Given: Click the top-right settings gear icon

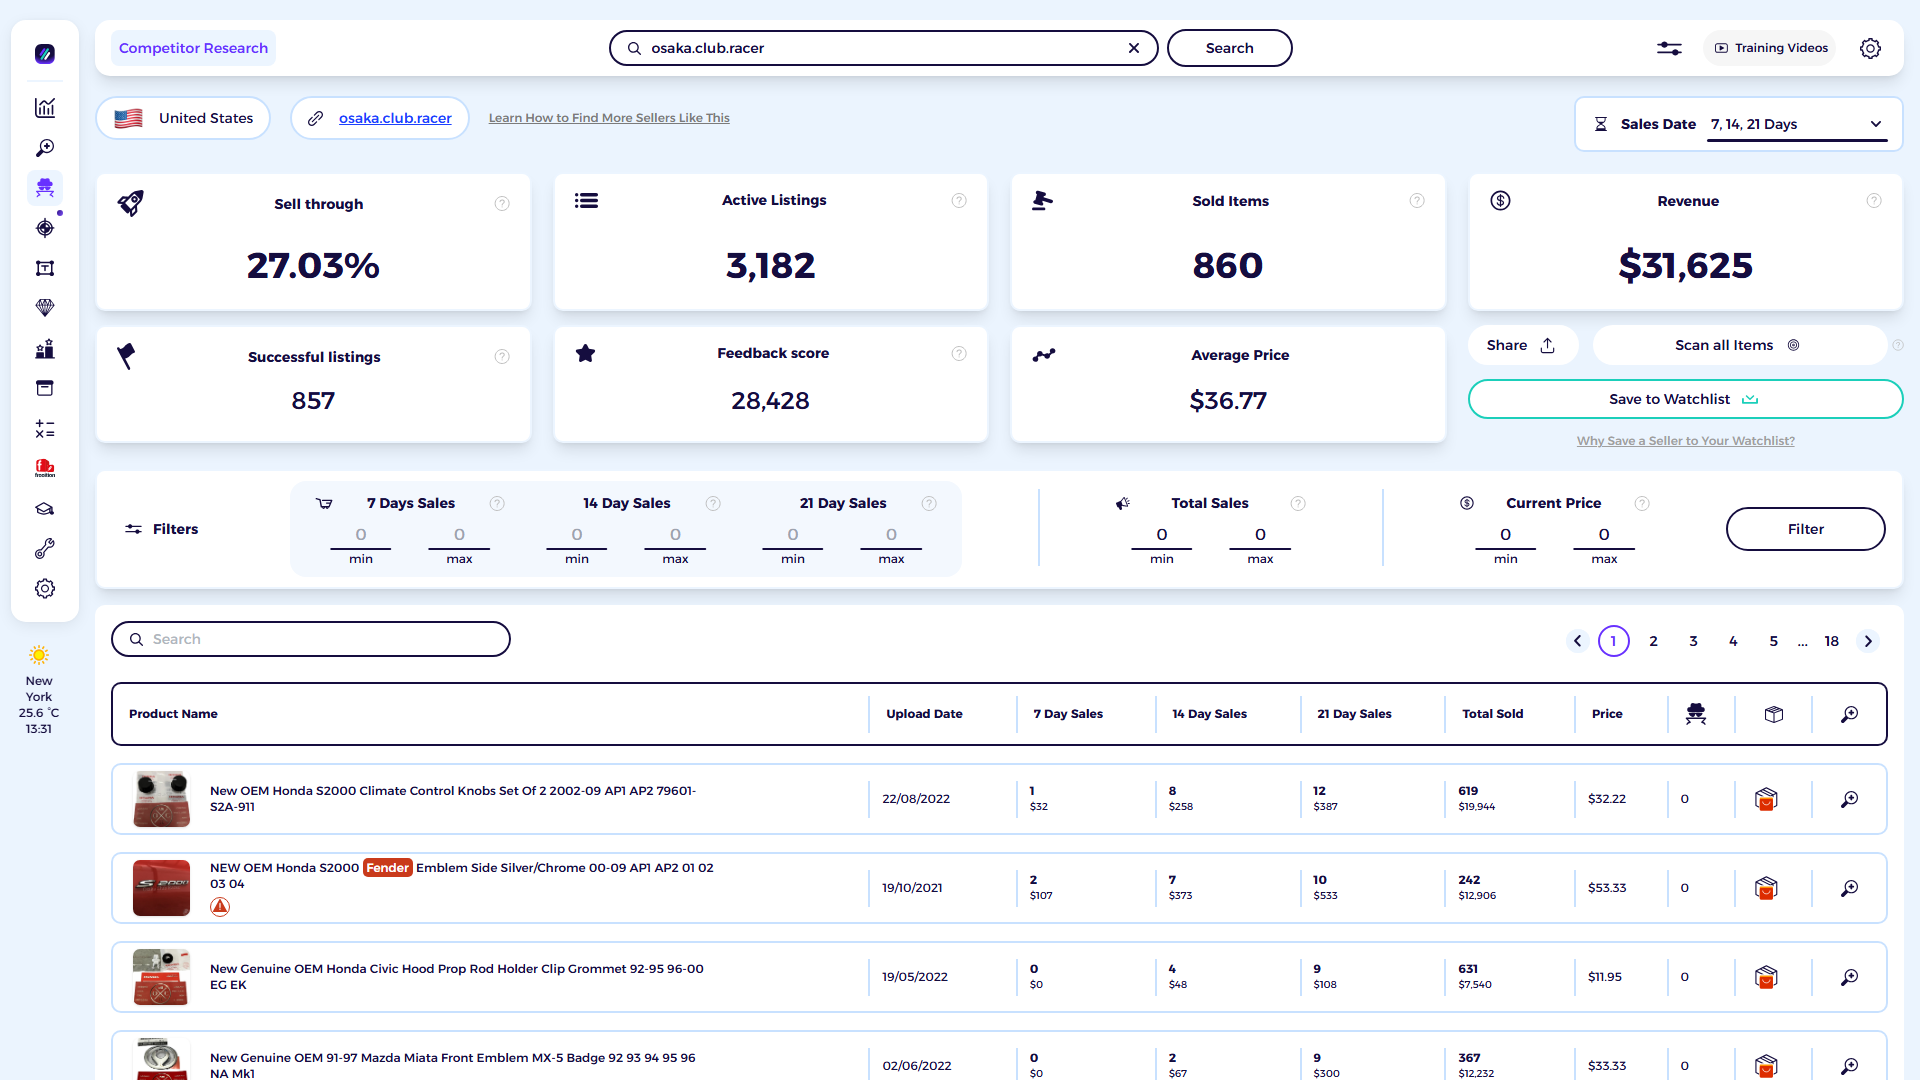Looking at the screenshot, I should click(x=1870, y=48).
